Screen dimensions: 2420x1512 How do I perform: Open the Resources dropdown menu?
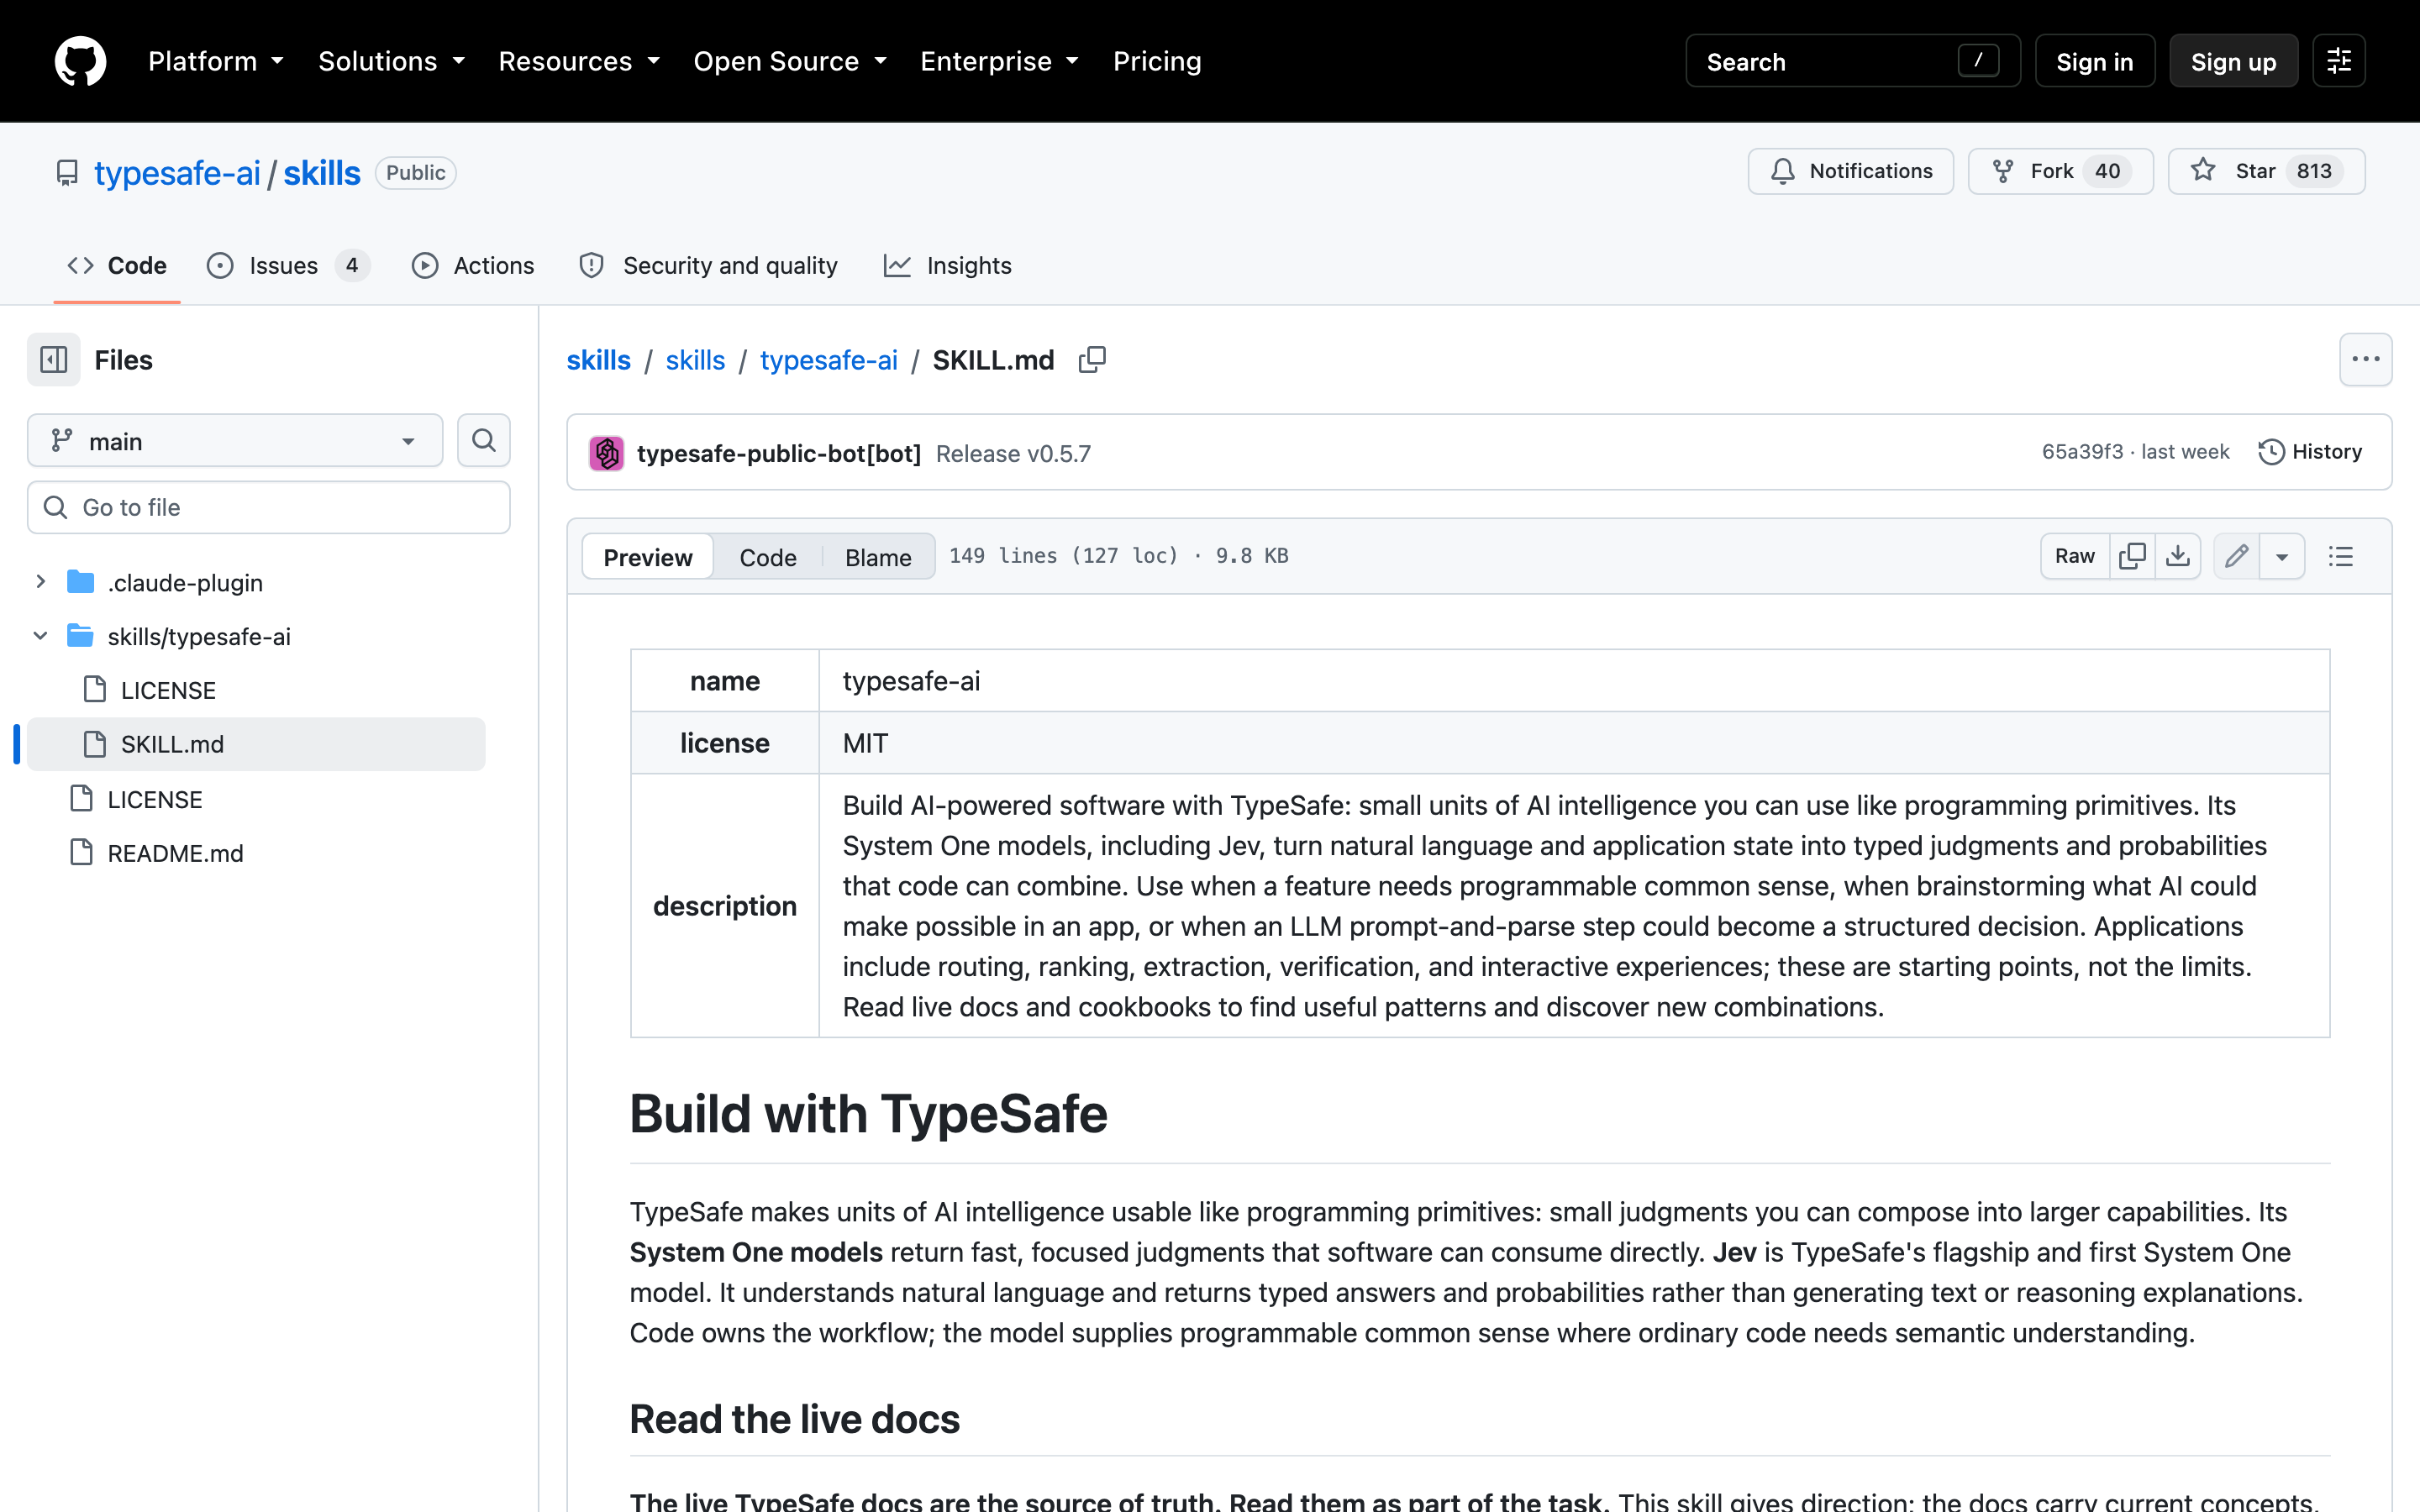click(579, 61)
